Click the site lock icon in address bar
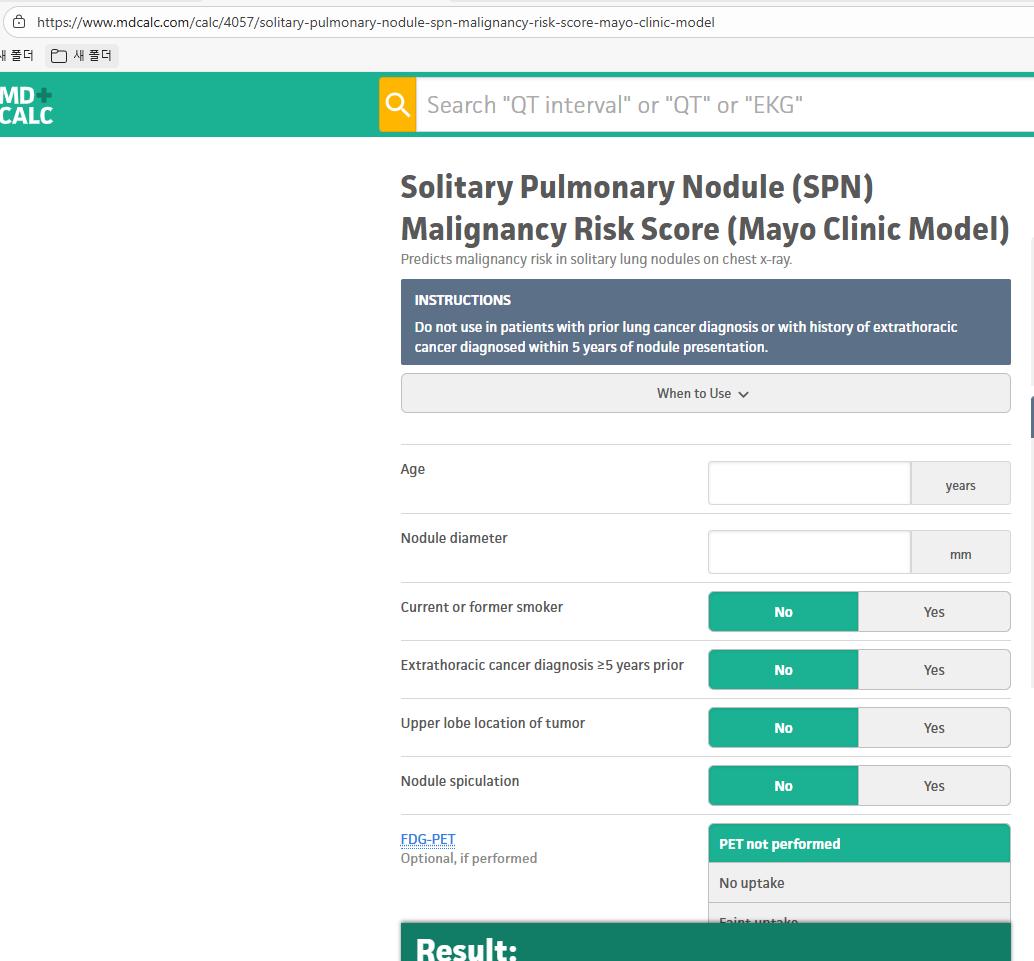The width and height of the screenshot is (1034, 961). click(18, 22)
